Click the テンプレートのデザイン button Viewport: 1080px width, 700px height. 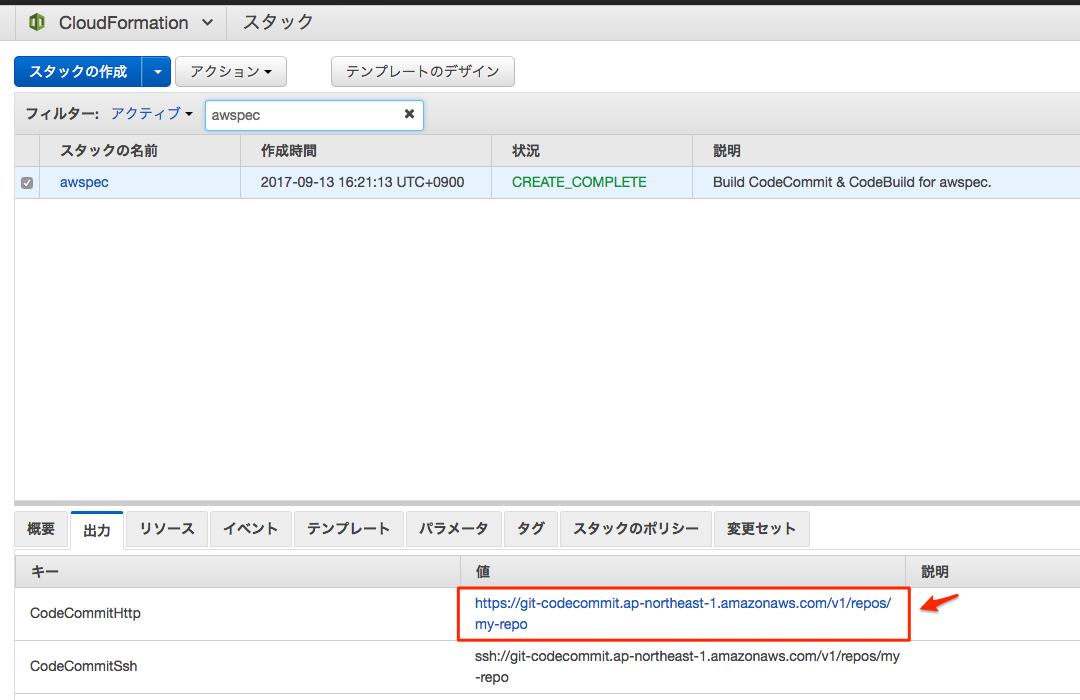click(422, 71)
